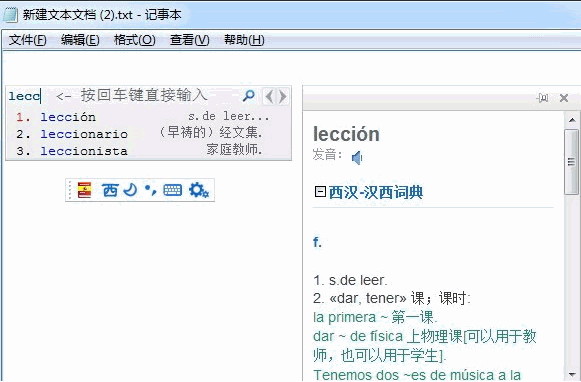Open the 文件(F) menu
The image size is (581, 382).
point(27,40)
